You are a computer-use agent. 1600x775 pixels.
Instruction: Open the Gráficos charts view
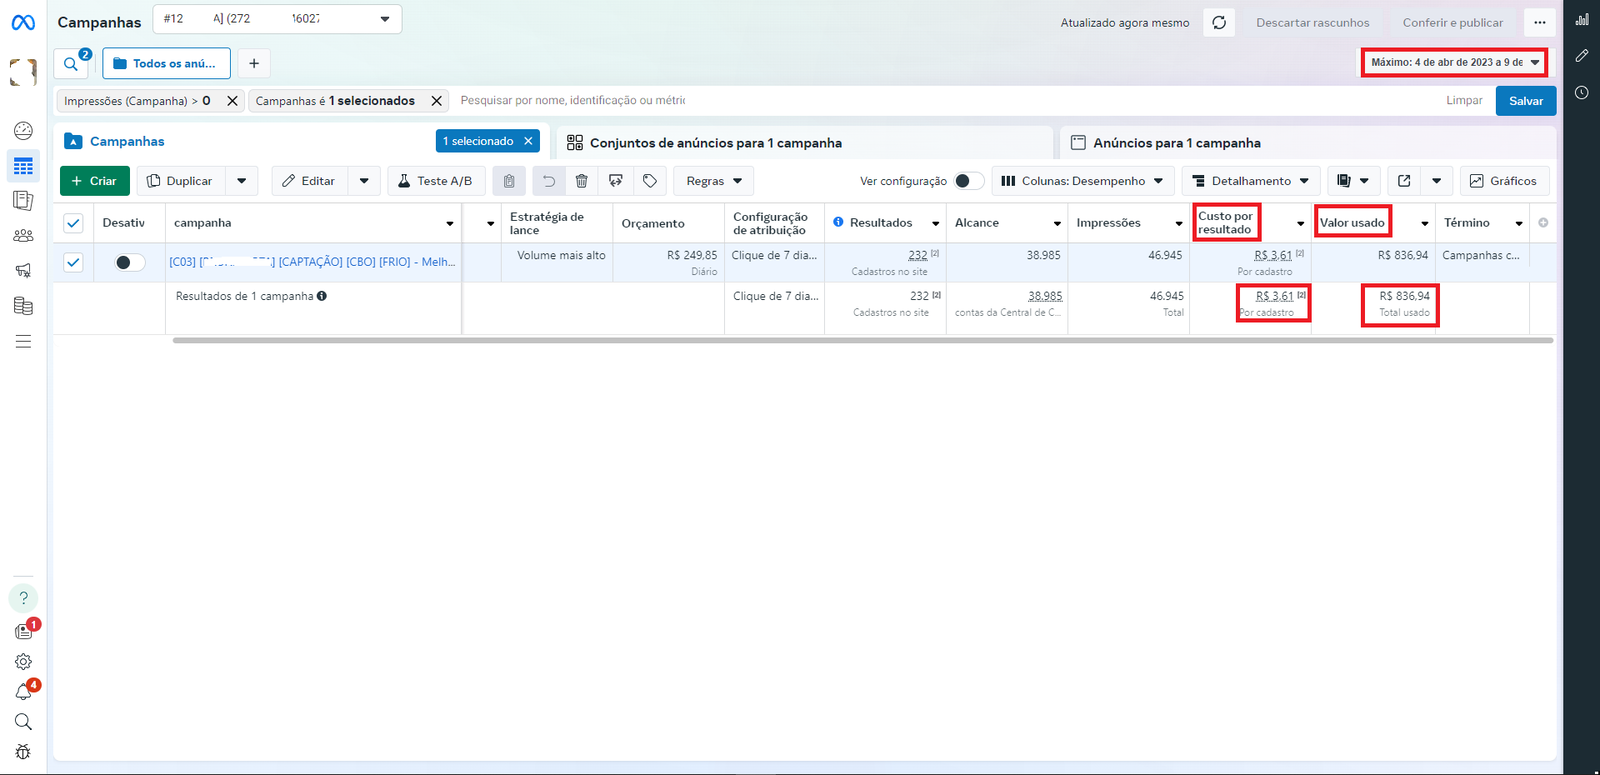click(x=1504, y=181)
